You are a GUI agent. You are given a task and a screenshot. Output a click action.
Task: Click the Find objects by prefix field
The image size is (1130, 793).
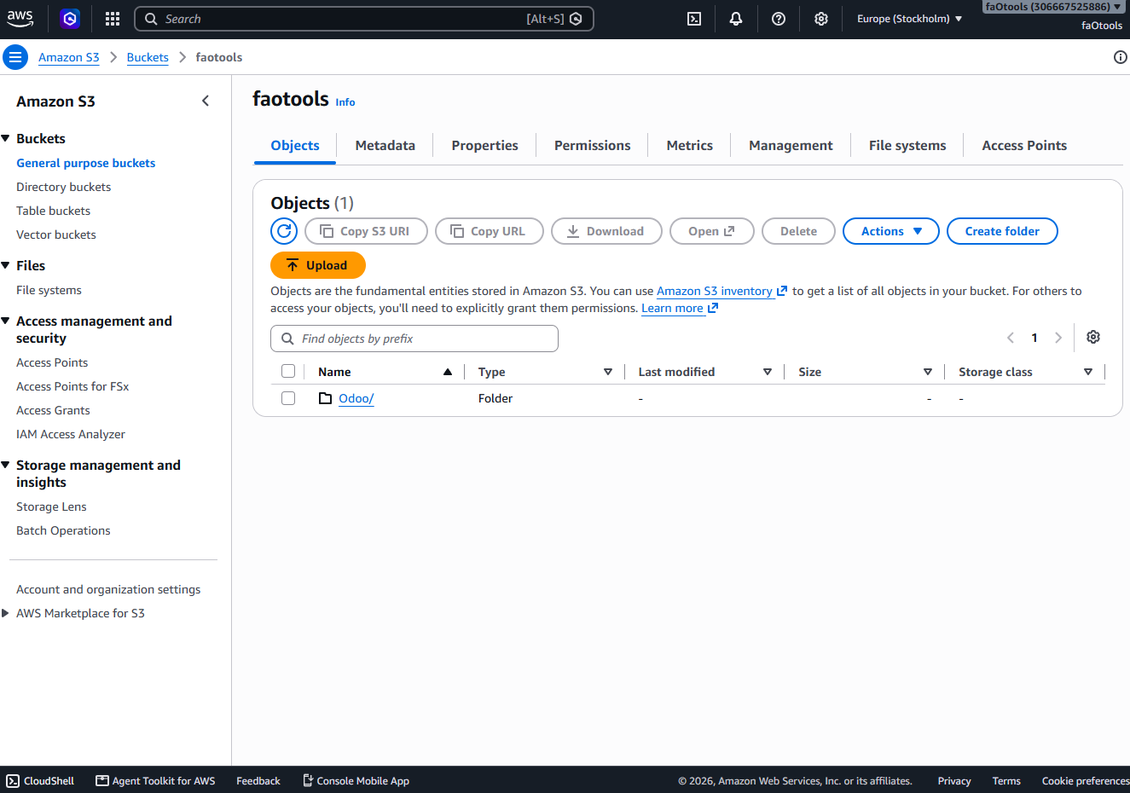pos(414,339)
